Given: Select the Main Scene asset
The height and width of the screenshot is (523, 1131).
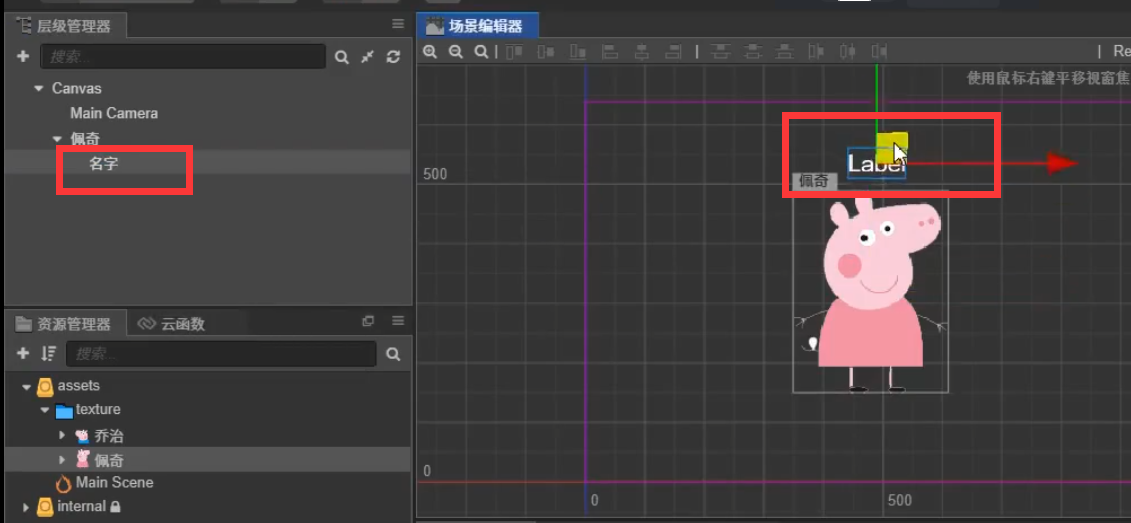Looking at the screenshot, I should pos(114,482).
